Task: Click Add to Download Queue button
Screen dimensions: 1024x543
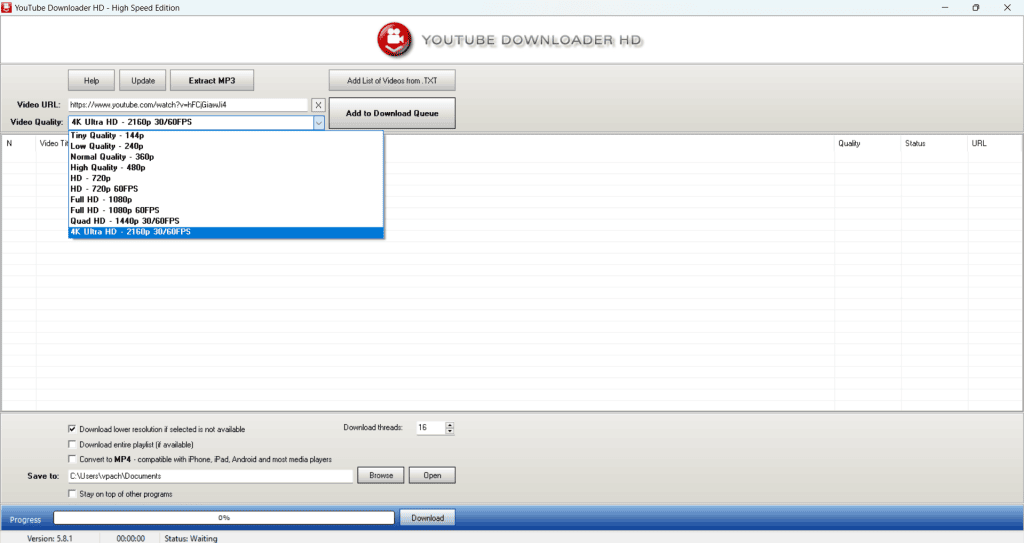Action: (x=392, y=113)
